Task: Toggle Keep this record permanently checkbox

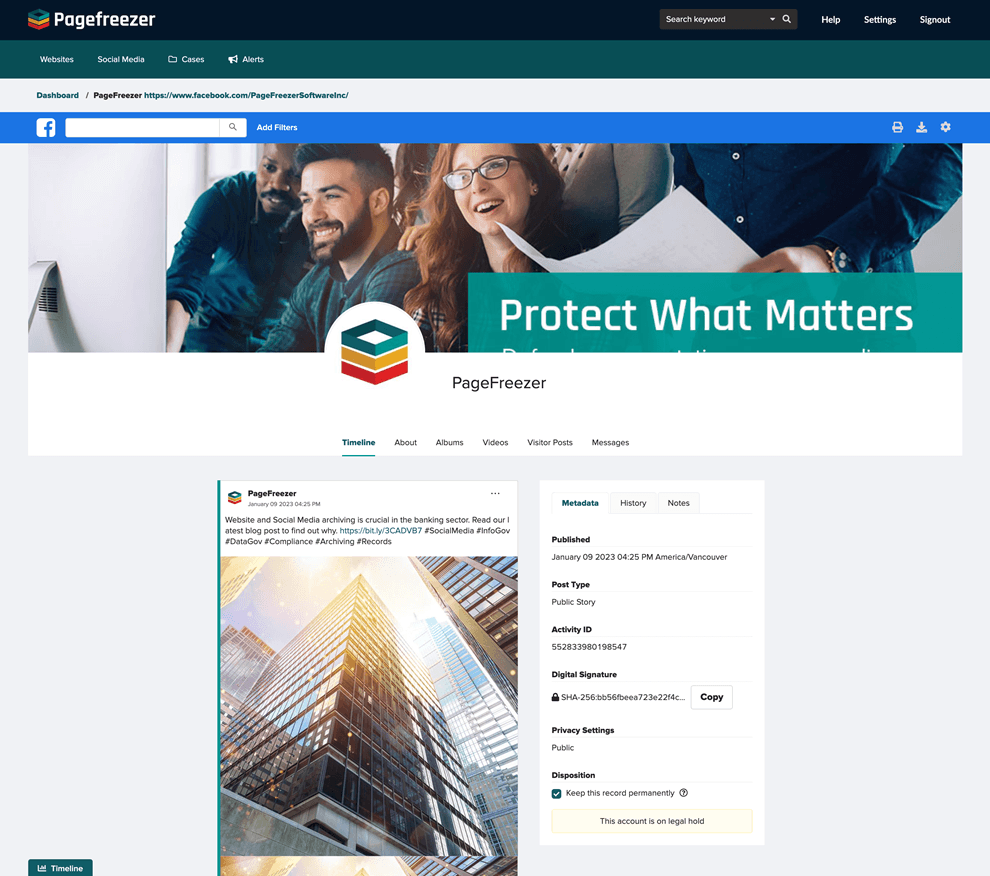Action: [556, 794]
